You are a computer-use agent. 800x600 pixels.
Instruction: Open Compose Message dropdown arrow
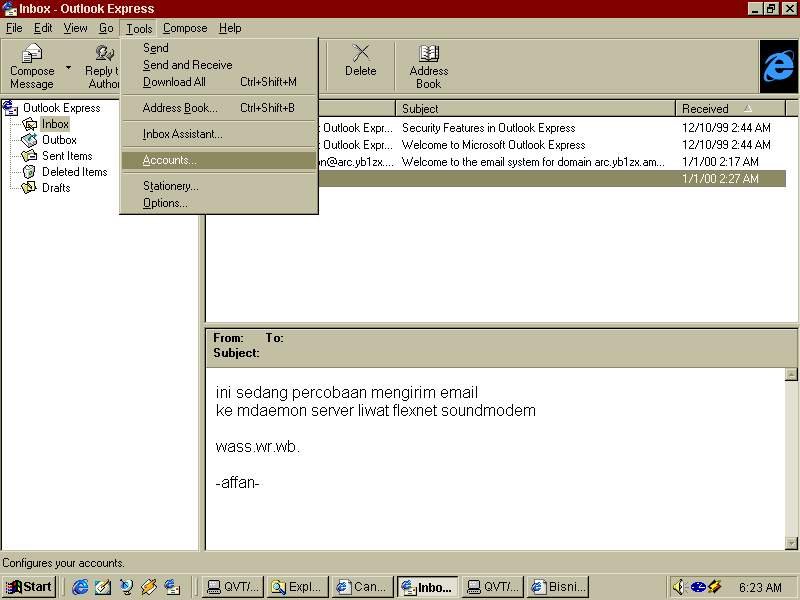(x=69, y=68)
